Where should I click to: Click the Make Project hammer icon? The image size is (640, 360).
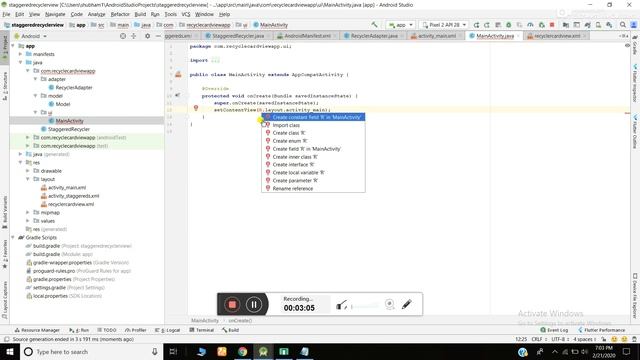pyautogui.click(x=374, y=24)
